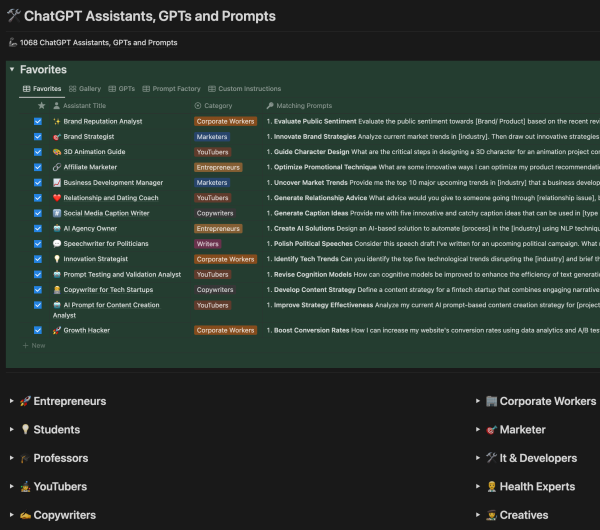The width and height of the screenshot is (600, 530).
Task: Switch to the GPTs view tab
Action: click(122, 89)
